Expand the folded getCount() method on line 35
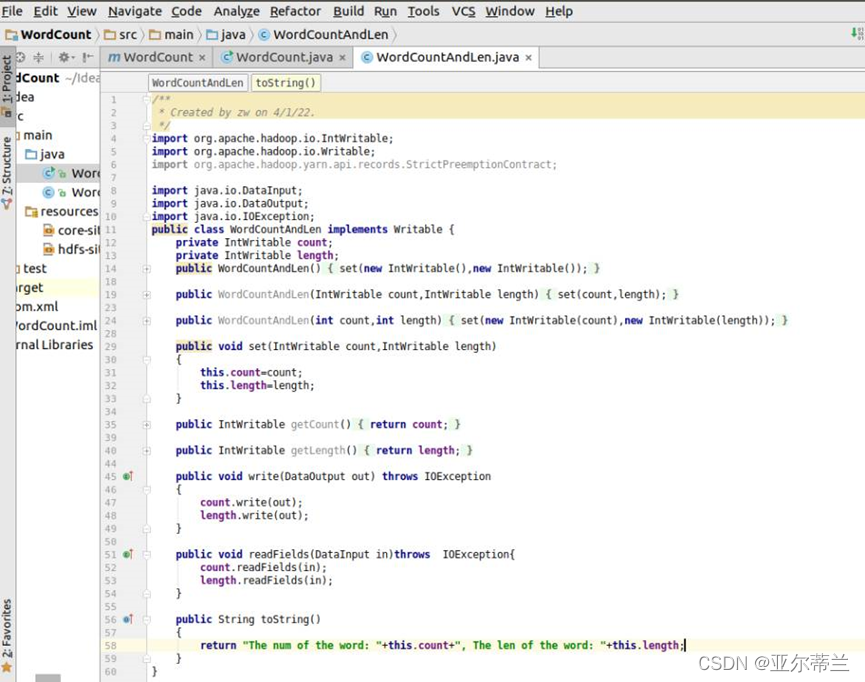This screenshot has height=682, width=865. pyautogui.click(x=147, y=424)
